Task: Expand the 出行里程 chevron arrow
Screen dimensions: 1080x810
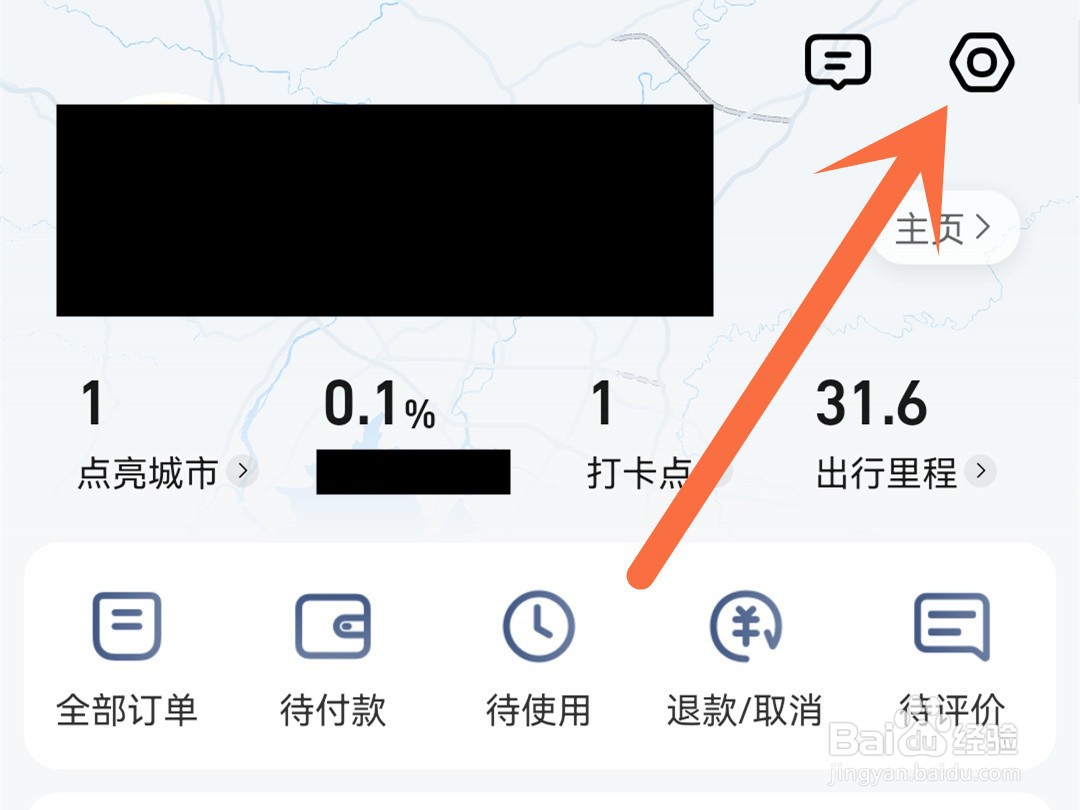Action: tap(981, 472)
